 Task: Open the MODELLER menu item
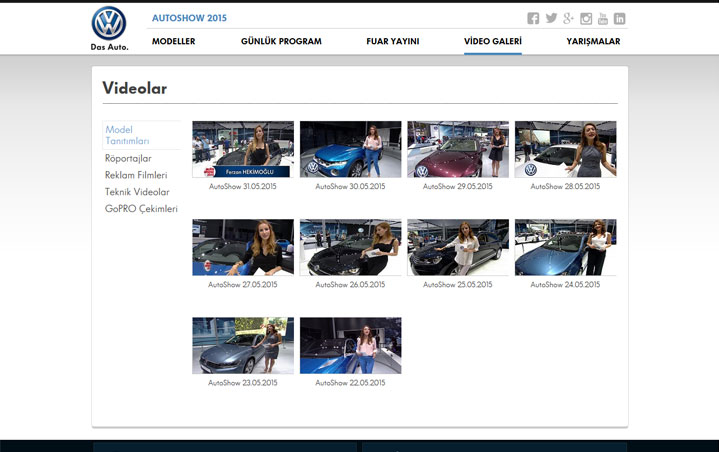pyautogui.click(x=173, y=41)
